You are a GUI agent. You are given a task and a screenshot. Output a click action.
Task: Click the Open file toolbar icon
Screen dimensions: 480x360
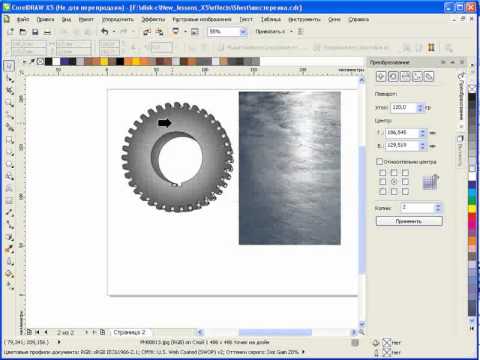[23, 32]
